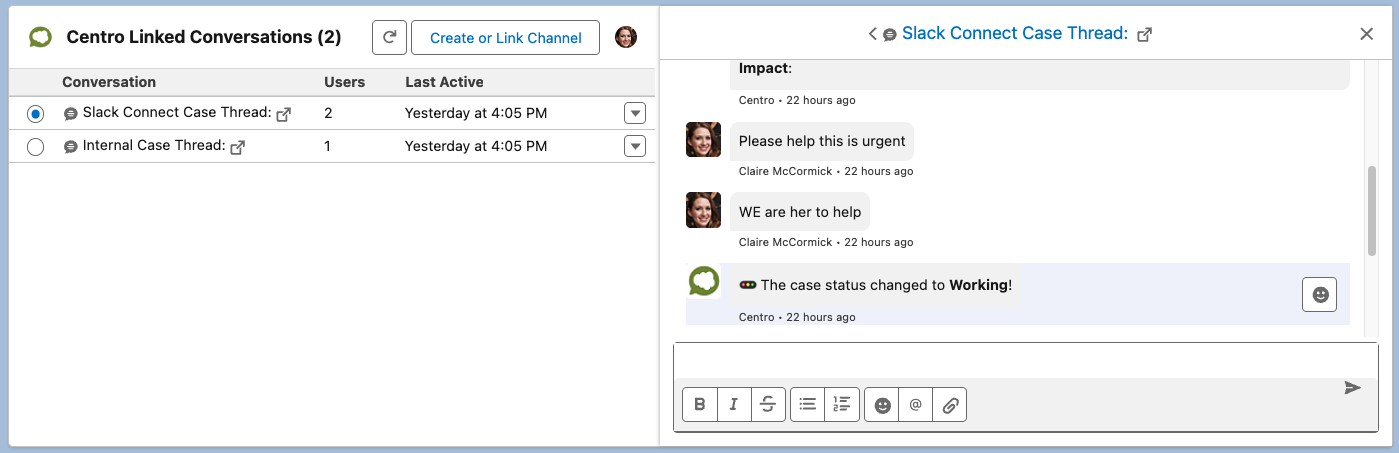Attach a file with the paperclip icon

tap(950, 405)
